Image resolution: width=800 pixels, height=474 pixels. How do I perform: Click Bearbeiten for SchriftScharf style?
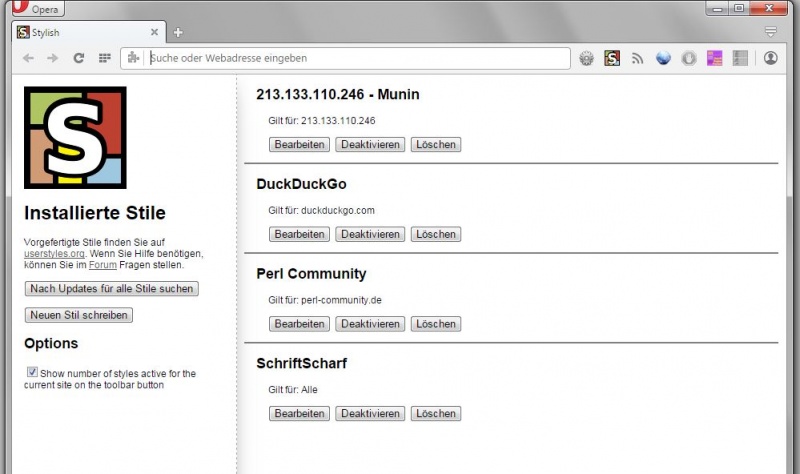click(x=299, y=413)
